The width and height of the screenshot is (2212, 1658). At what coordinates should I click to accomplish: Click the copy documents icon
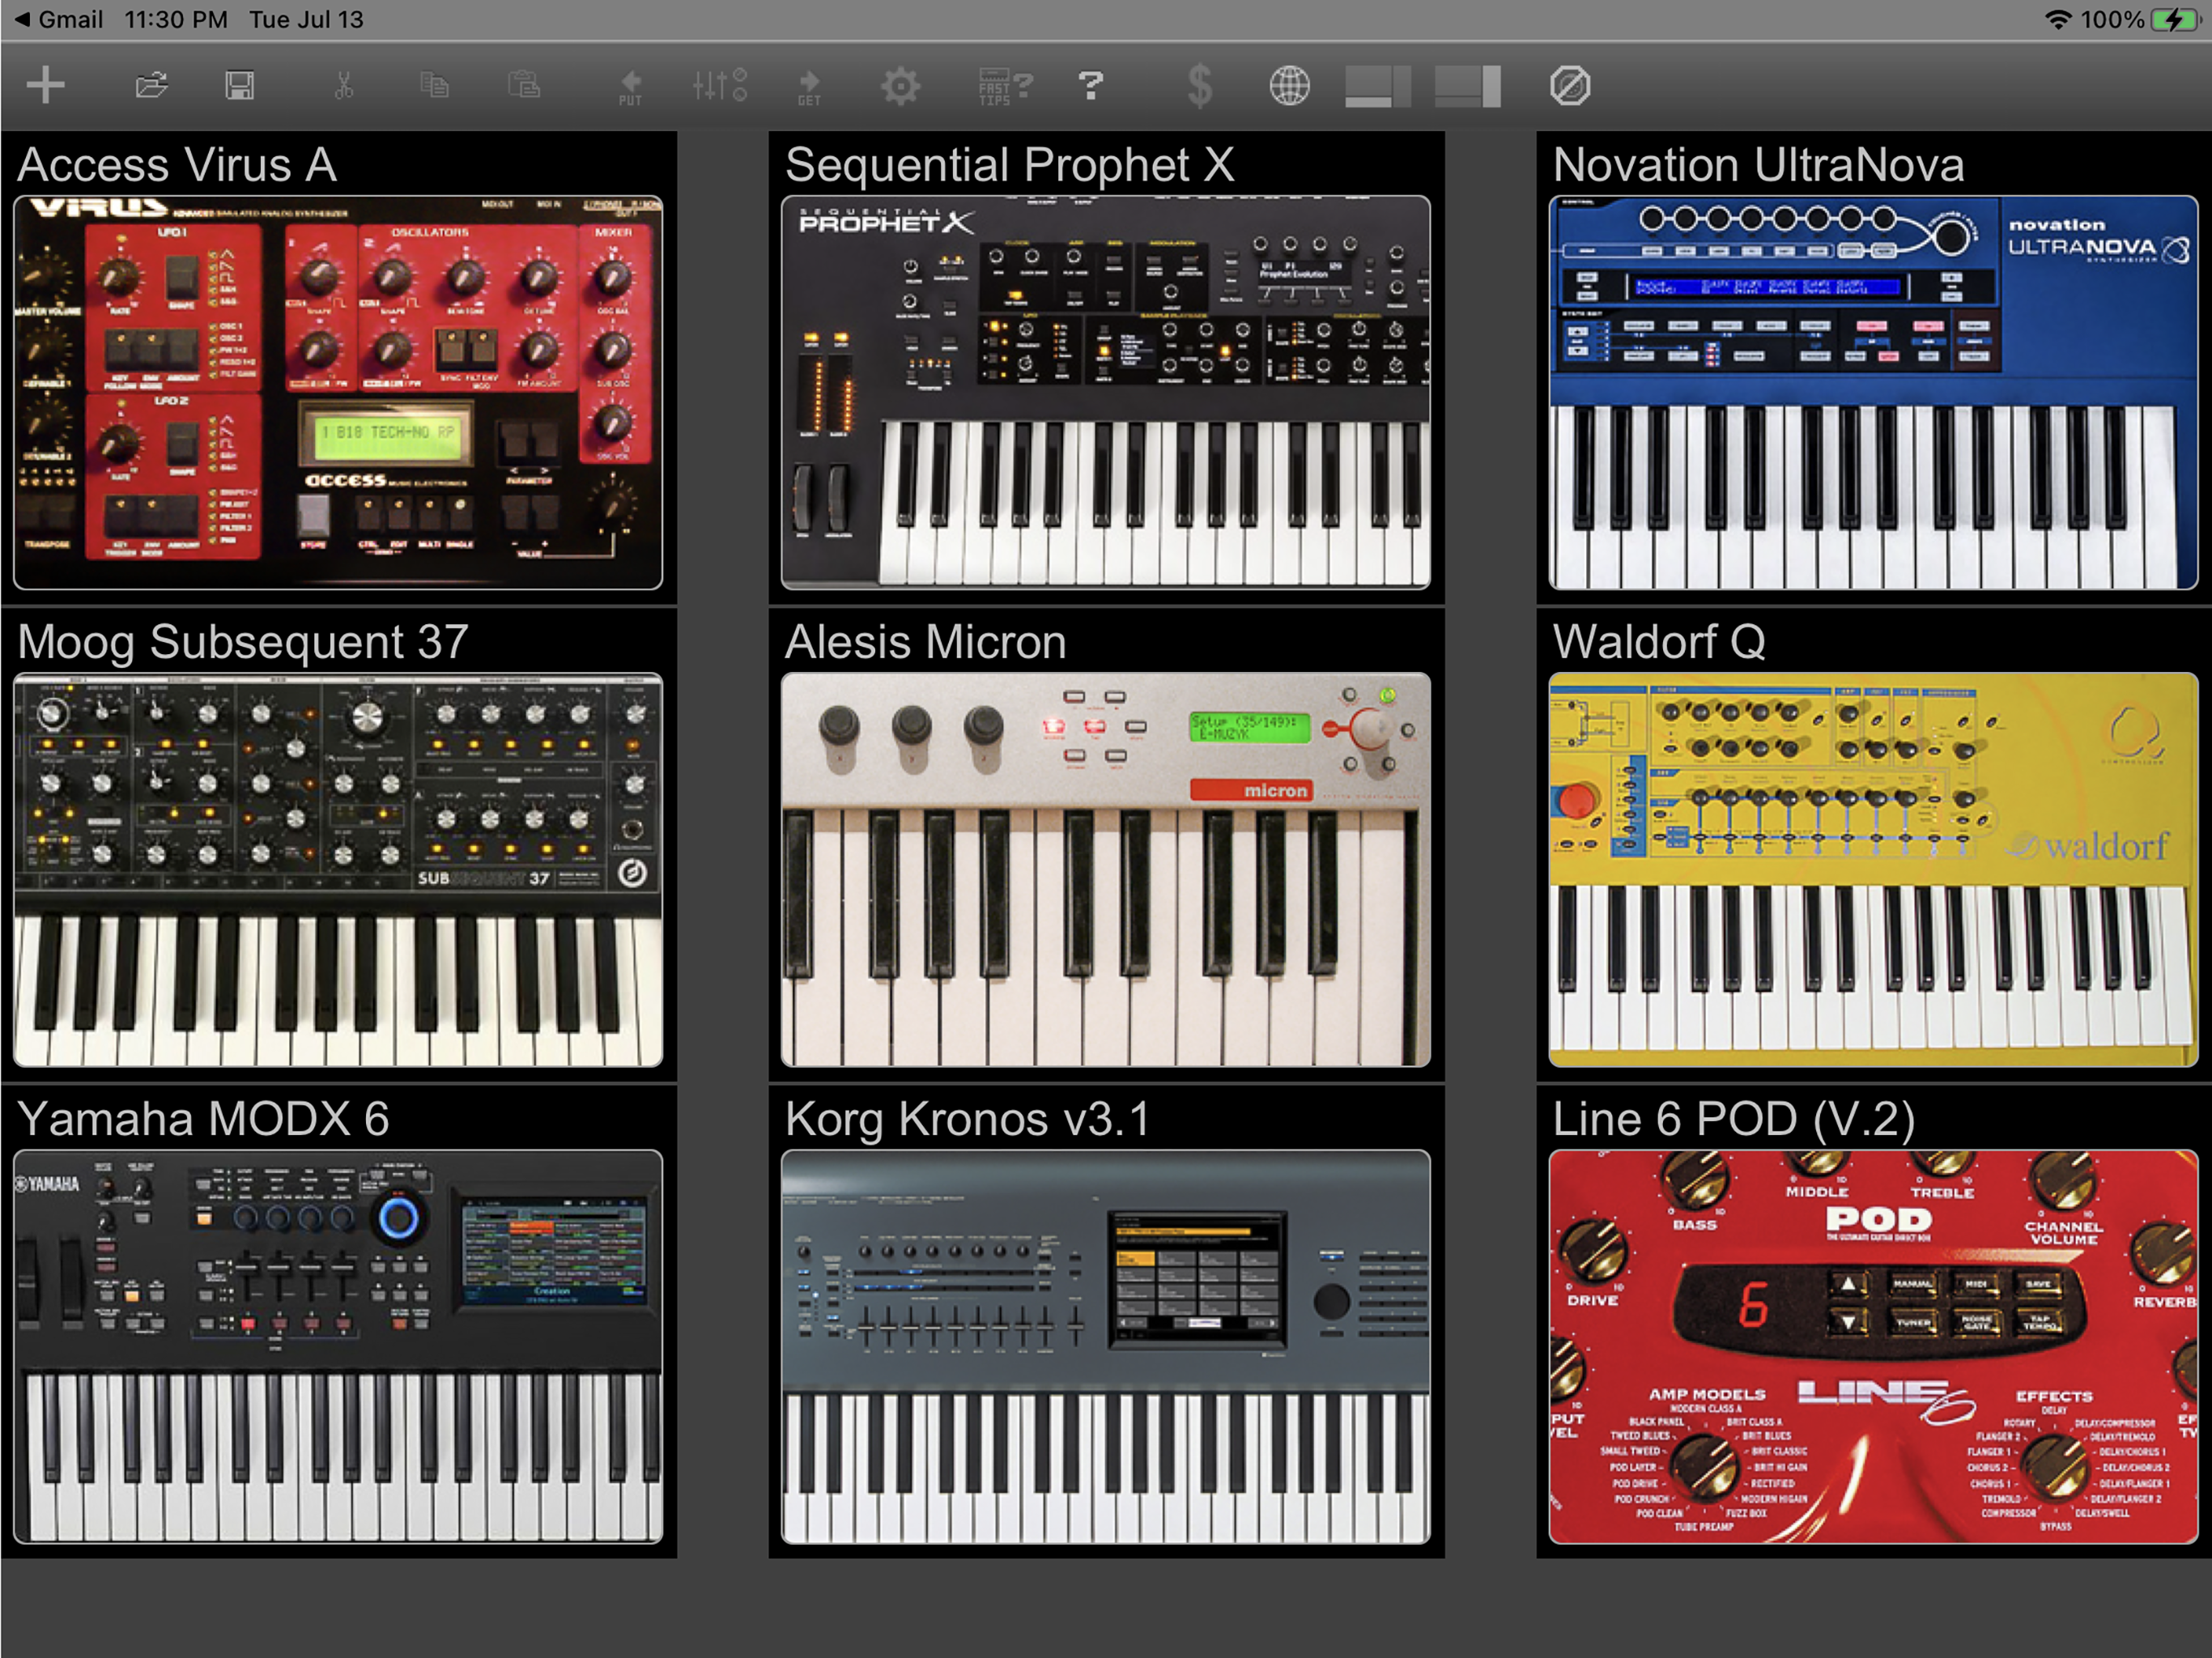(434, 85)
